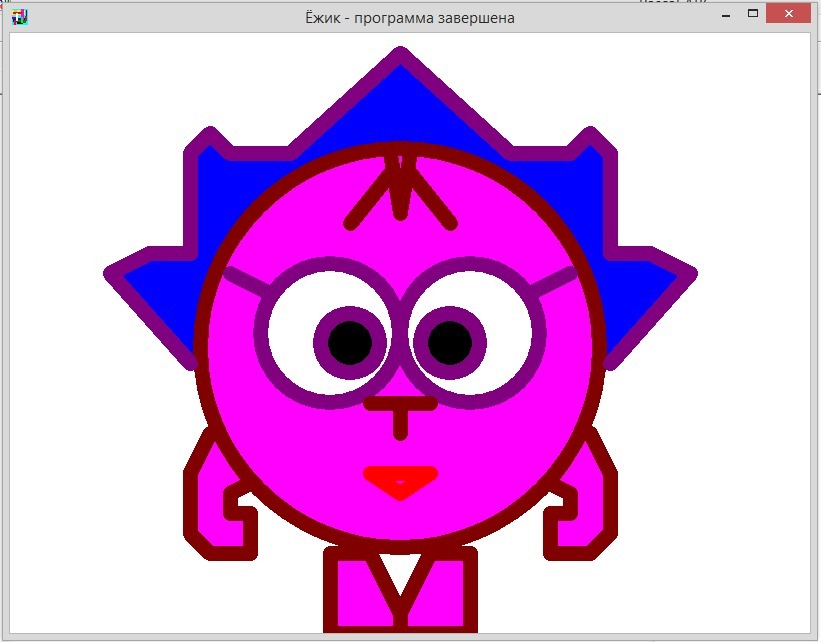Click the window title text 'Ёжик - программа завершена'

click(410, 18)
